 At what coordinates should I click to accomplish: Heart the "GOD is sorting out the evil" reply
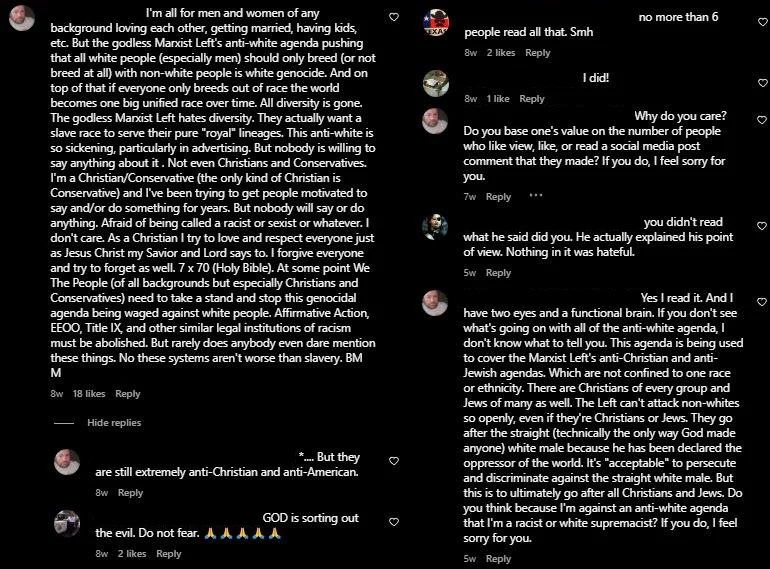(393, 520)
